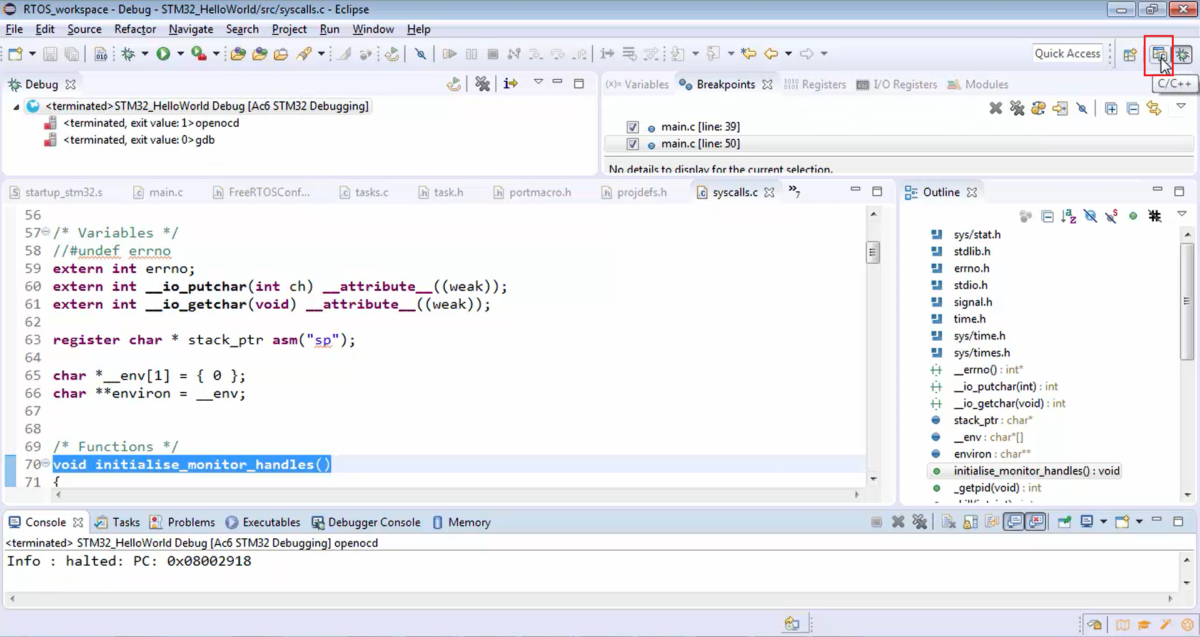Toggle Hide Fields icon in Outline
This screenshot has width=1200, height=637.
coord(1090,216)
